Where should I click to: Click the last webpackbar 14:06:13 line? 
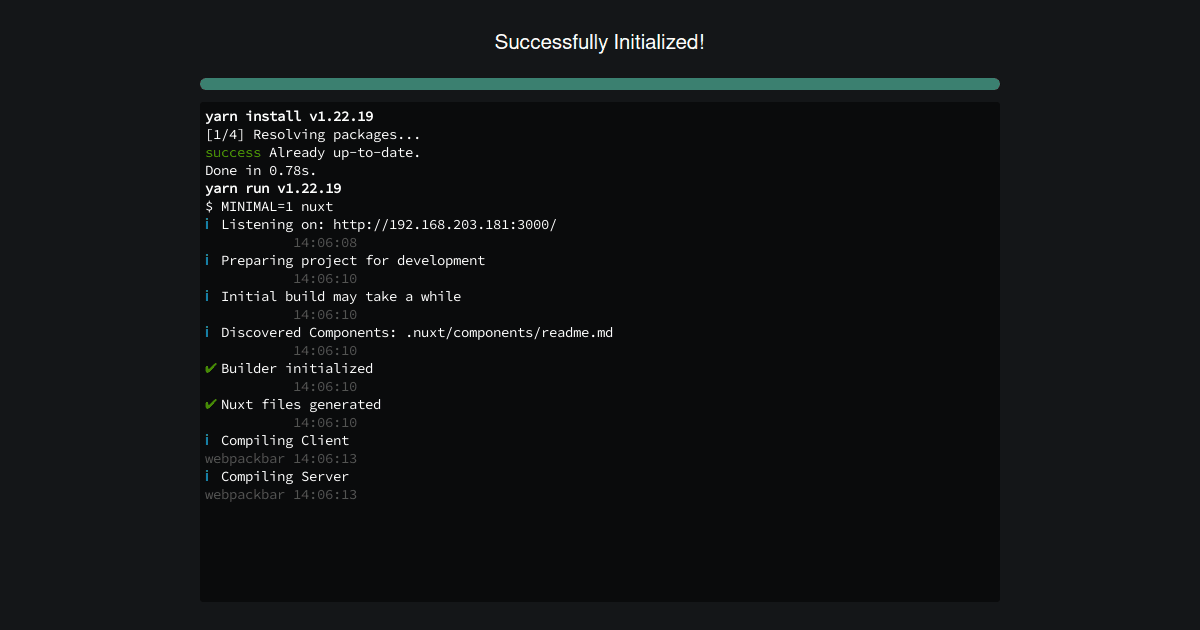[281, 494]
